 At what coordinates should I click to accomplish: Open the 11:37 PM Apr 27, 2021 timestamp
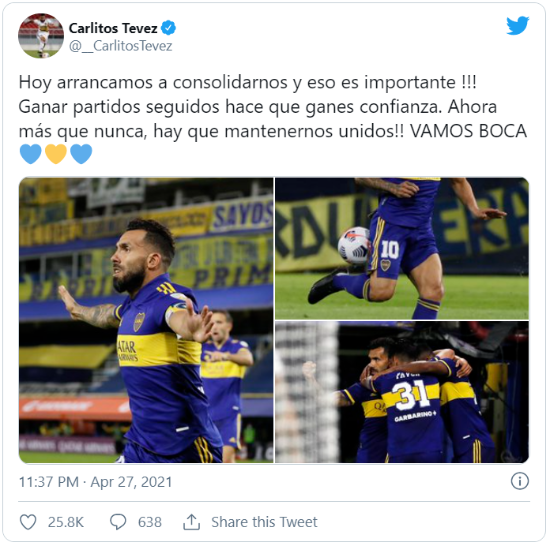[x=95, y=482]
